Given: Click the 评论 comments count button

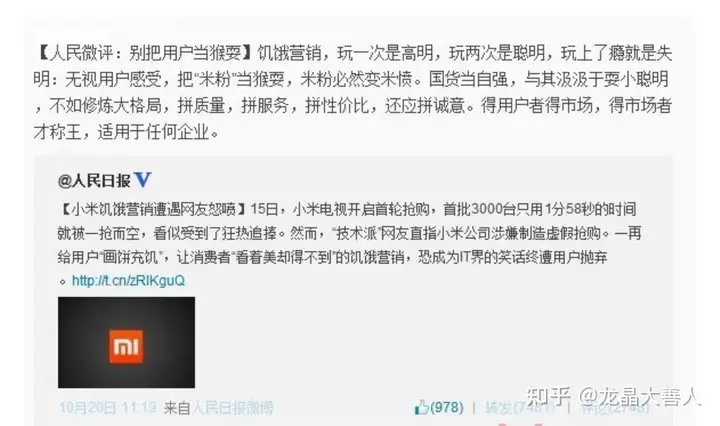Looking at the screenshot, I should (x=615, y=408).
